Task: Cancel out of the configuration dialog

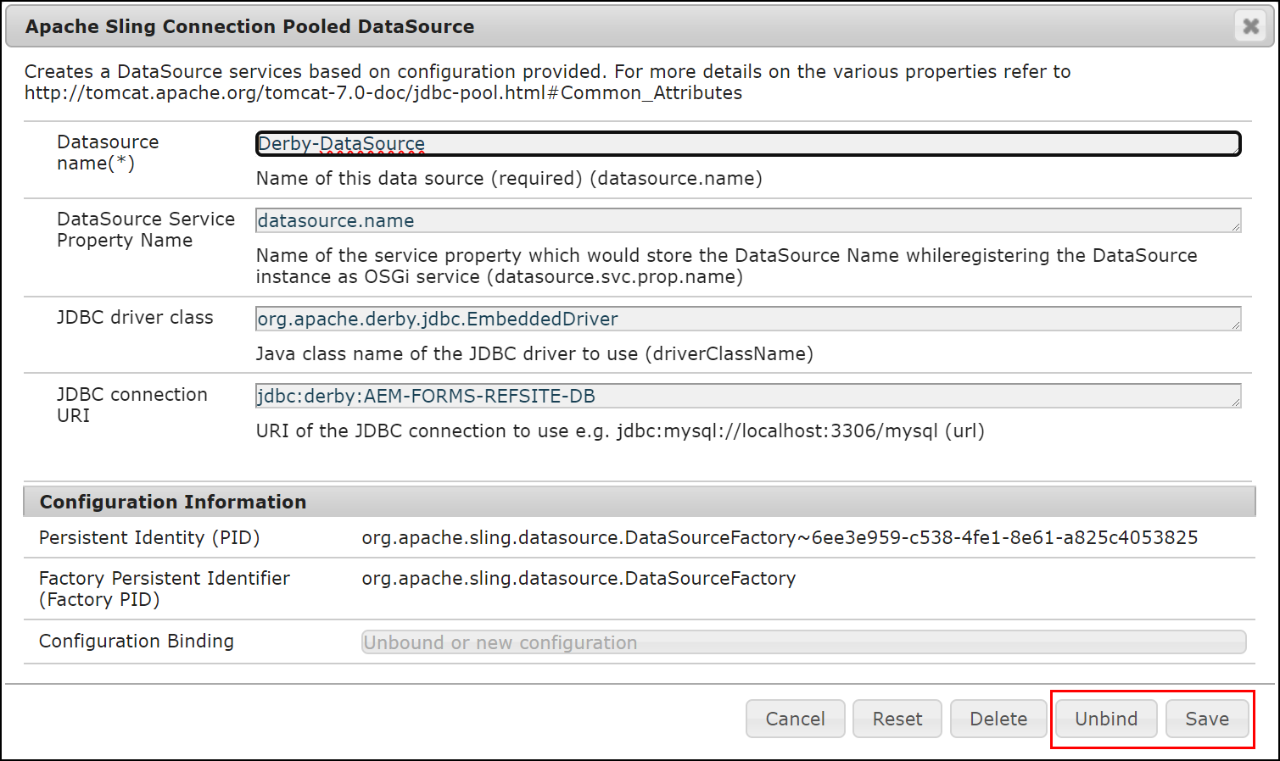Action: point(795,718)
